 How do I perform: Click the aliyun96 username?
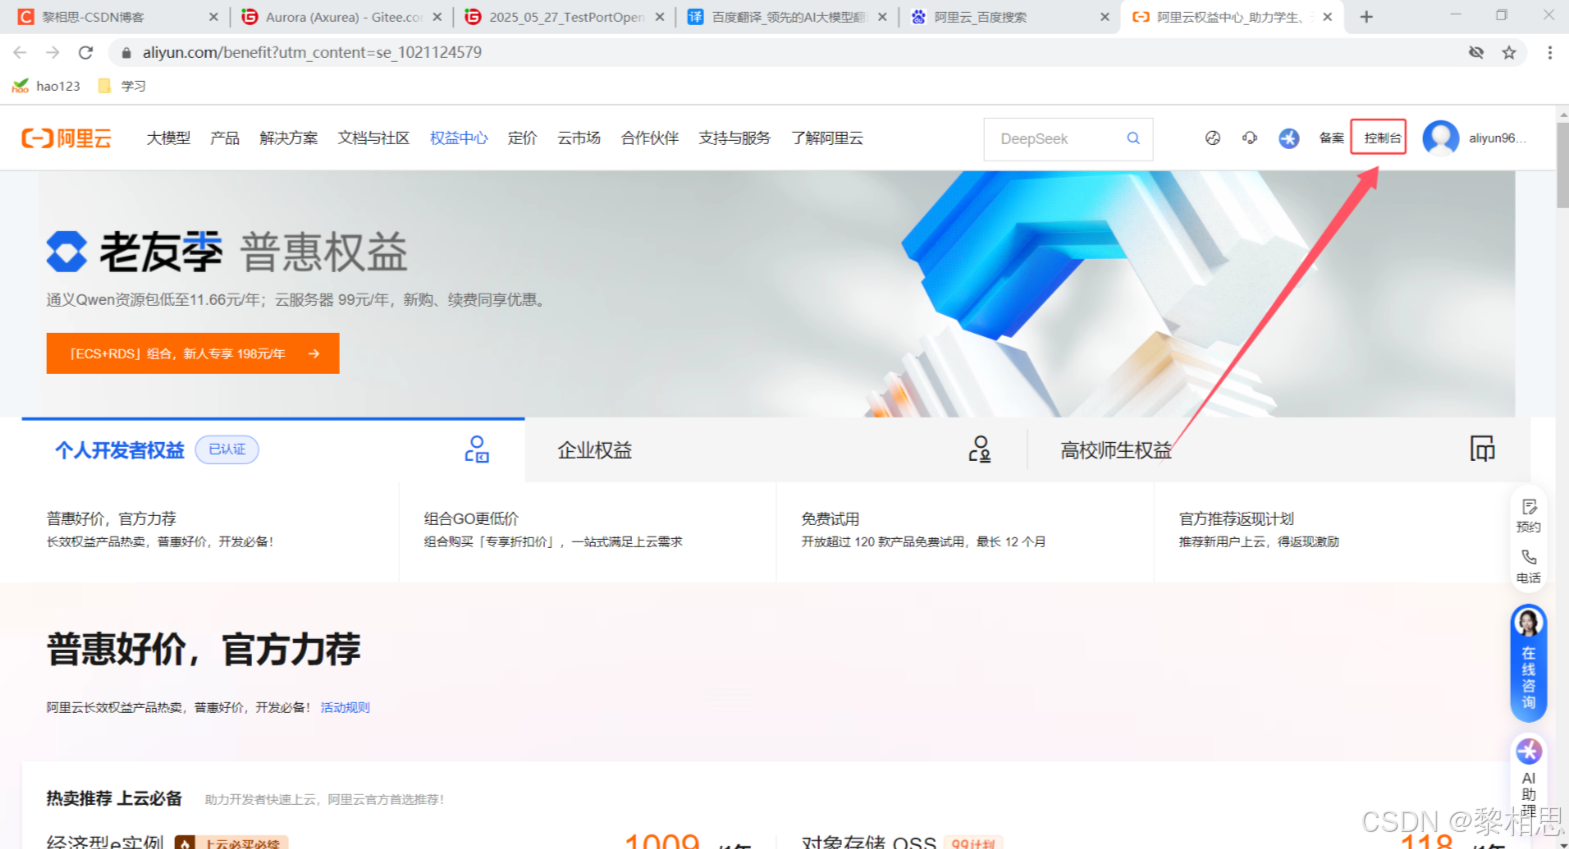click(x=1497, y=138)
